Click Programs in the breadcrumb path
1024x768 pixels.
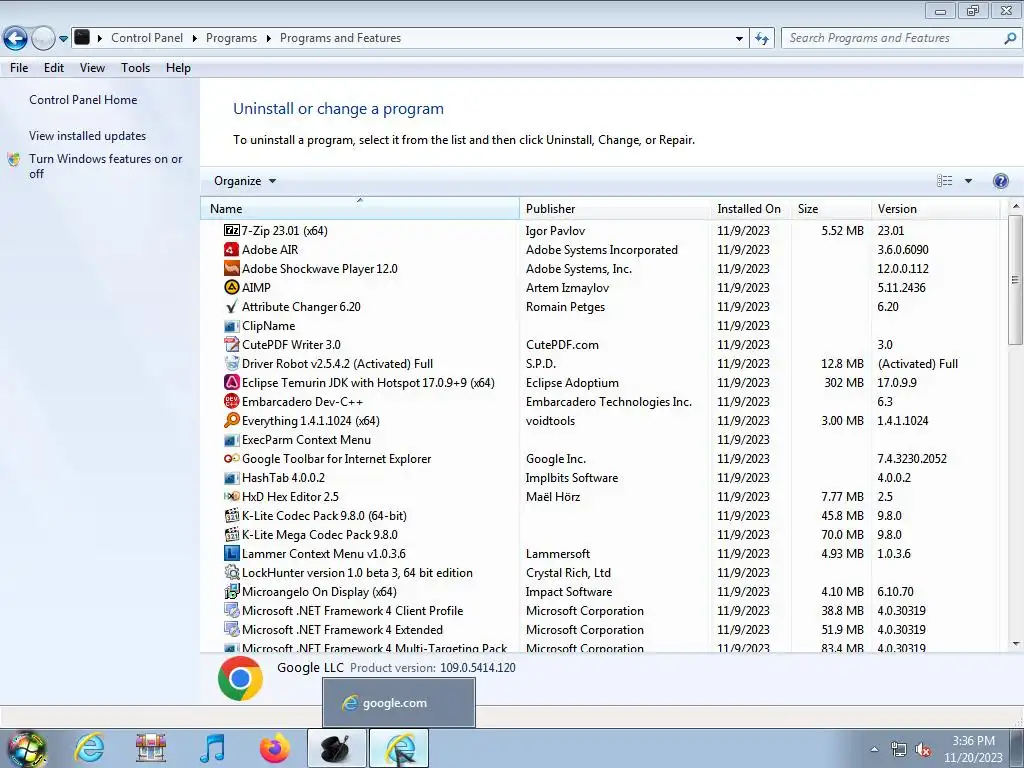click(x=231, y=38)
